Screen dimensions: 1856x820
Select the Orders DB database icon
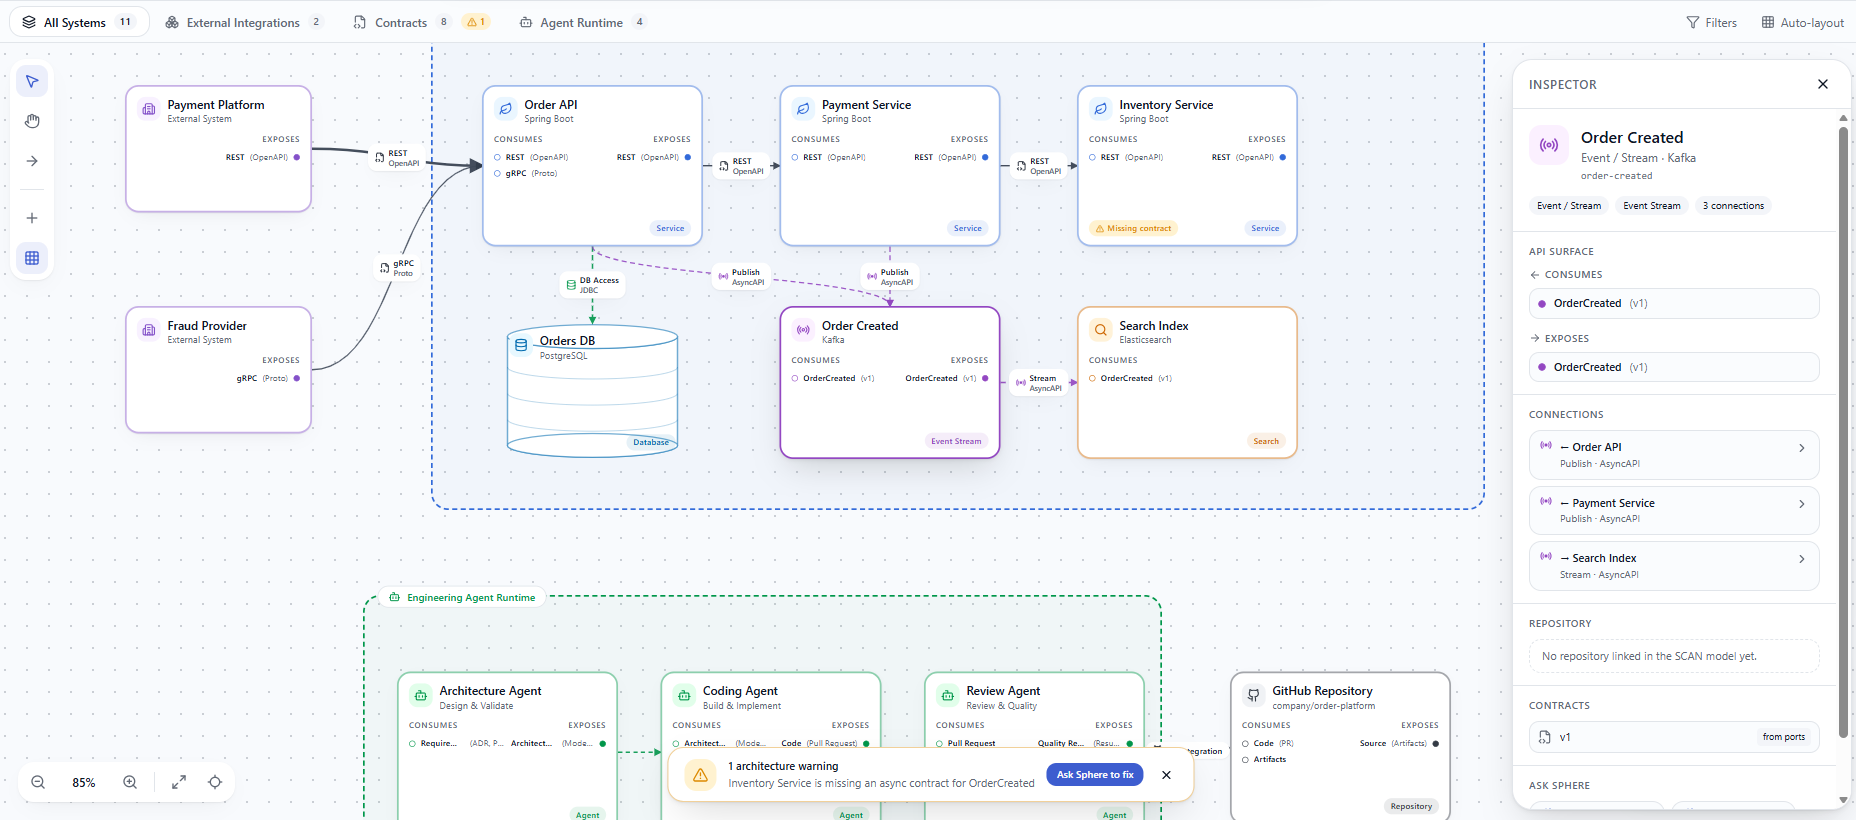tap(521, 345)
